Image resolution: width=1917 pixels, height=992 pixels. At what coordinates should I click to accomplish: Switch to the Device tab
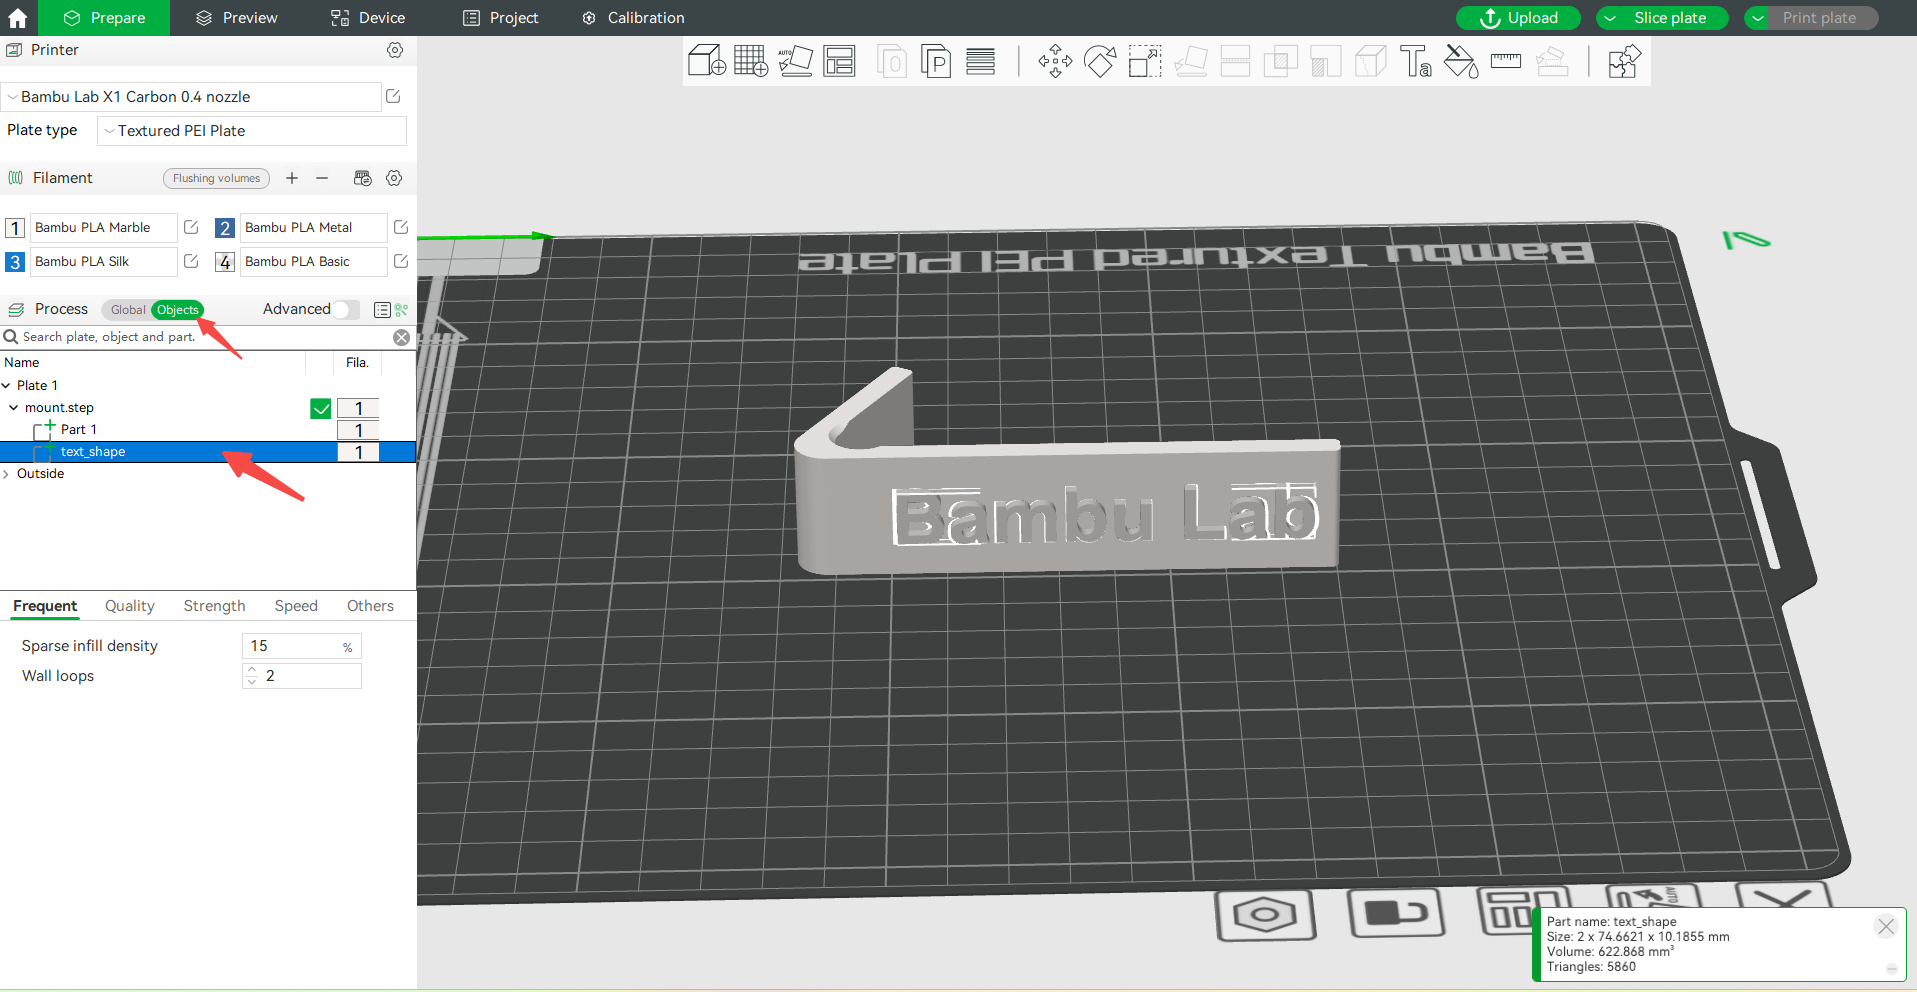tap(368, 18)
